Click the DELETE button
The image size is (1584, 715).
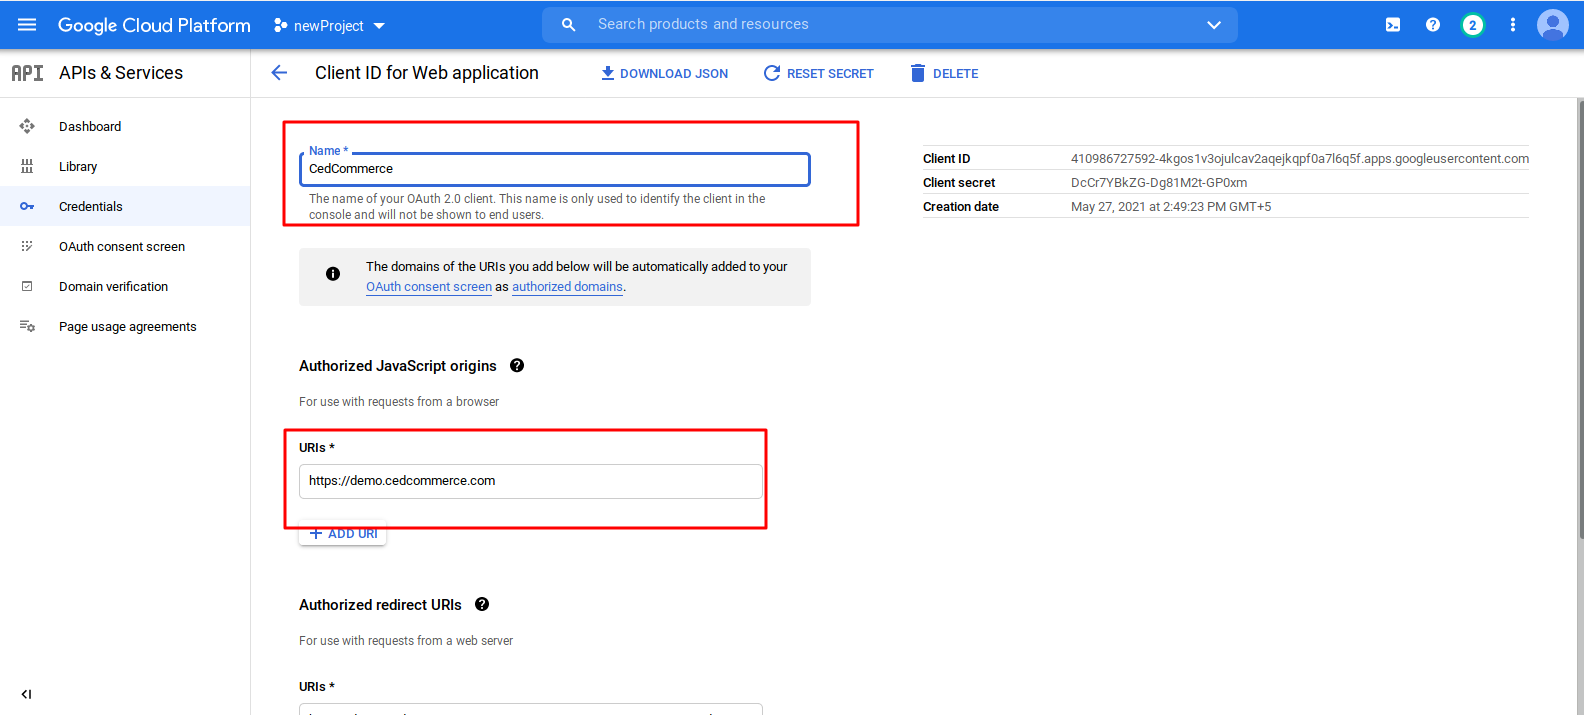(x=944, y=73)
